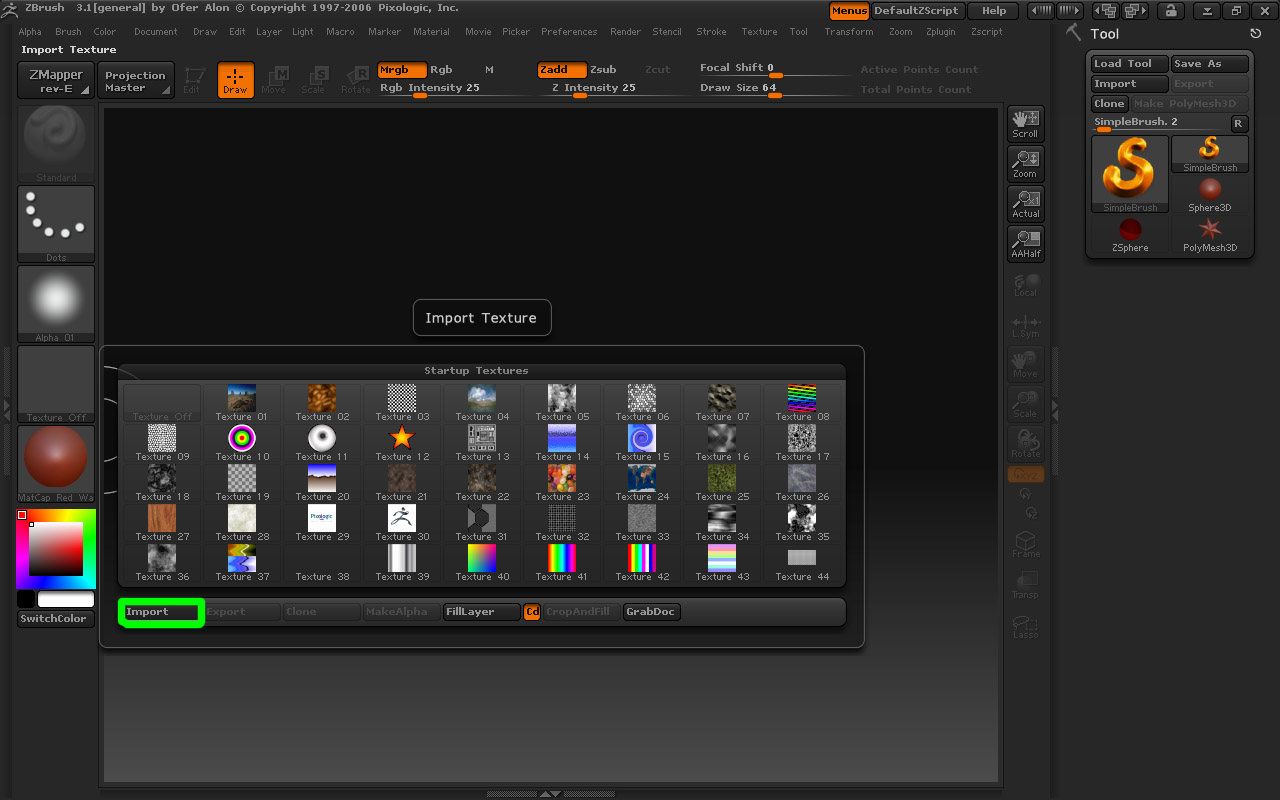Select Texture 01 landscape
Viewport: 1280px width, 800px height.
coord(242,403)
